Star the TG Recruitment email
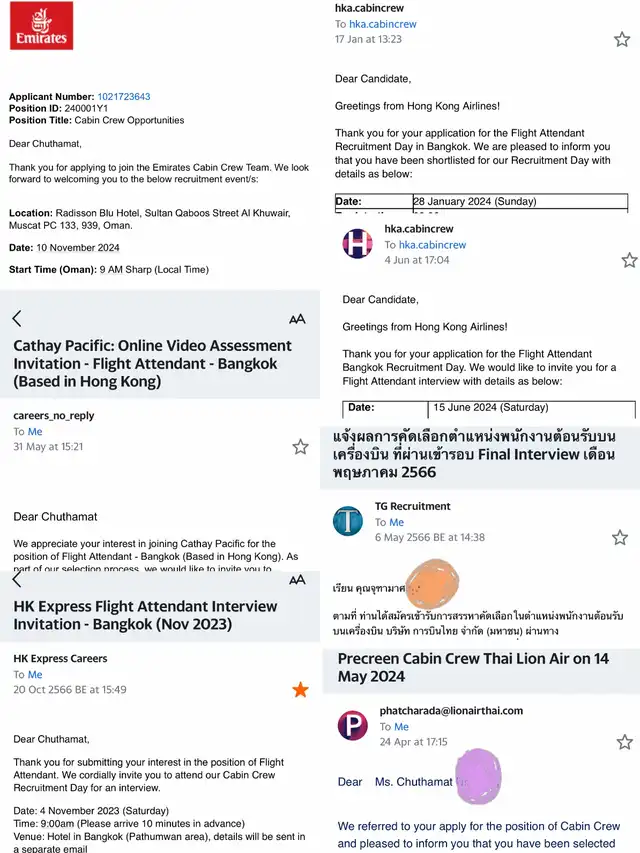The image size is (640, 853). point(620,537)
